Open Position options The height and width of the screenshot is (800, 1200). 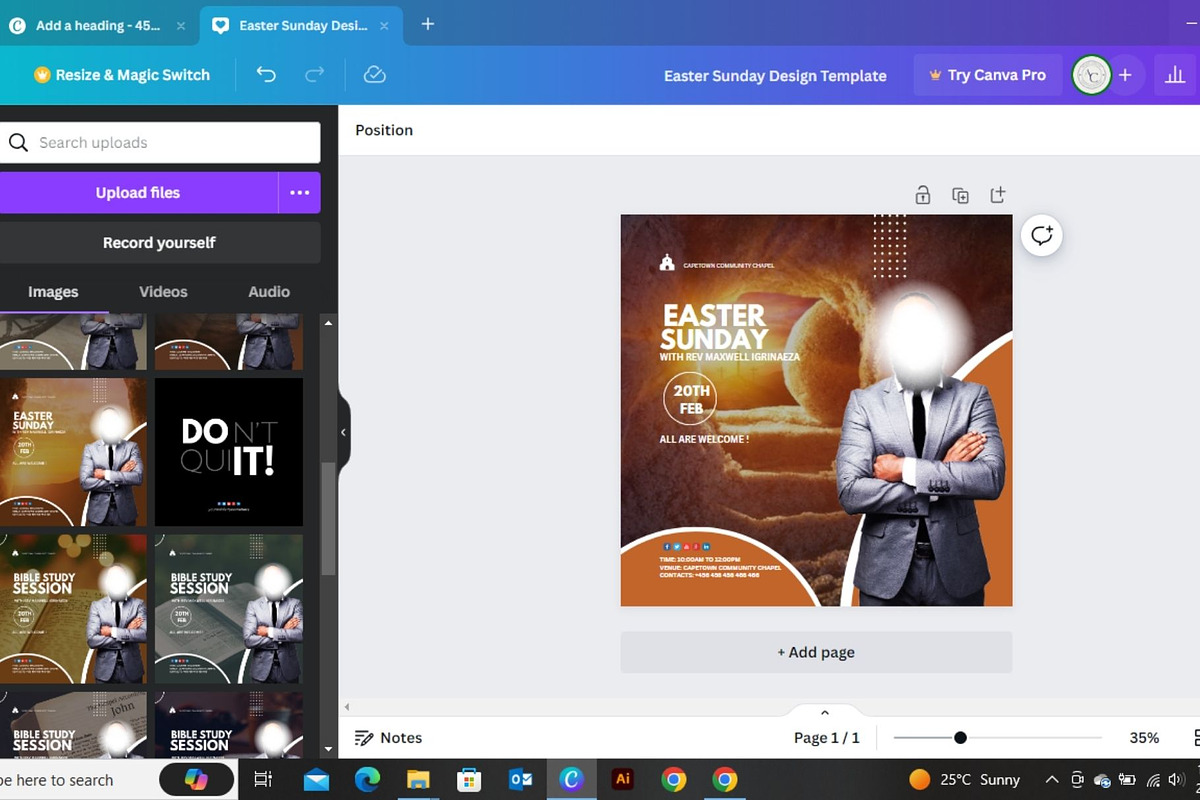pyautogui.click(x=384, y=130)
